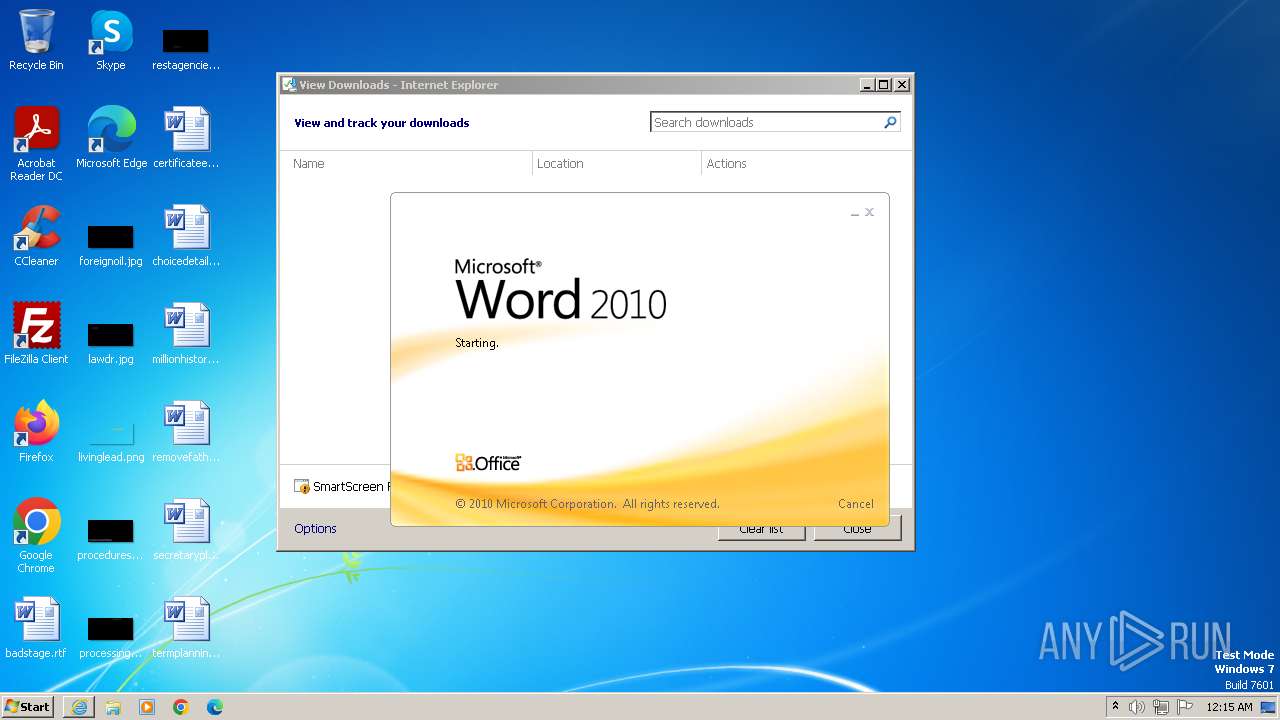The width and height of the screenshot is (1280, 720).
Task: Click the Start button
Action: pyautogui.click(x=28, y=707)
